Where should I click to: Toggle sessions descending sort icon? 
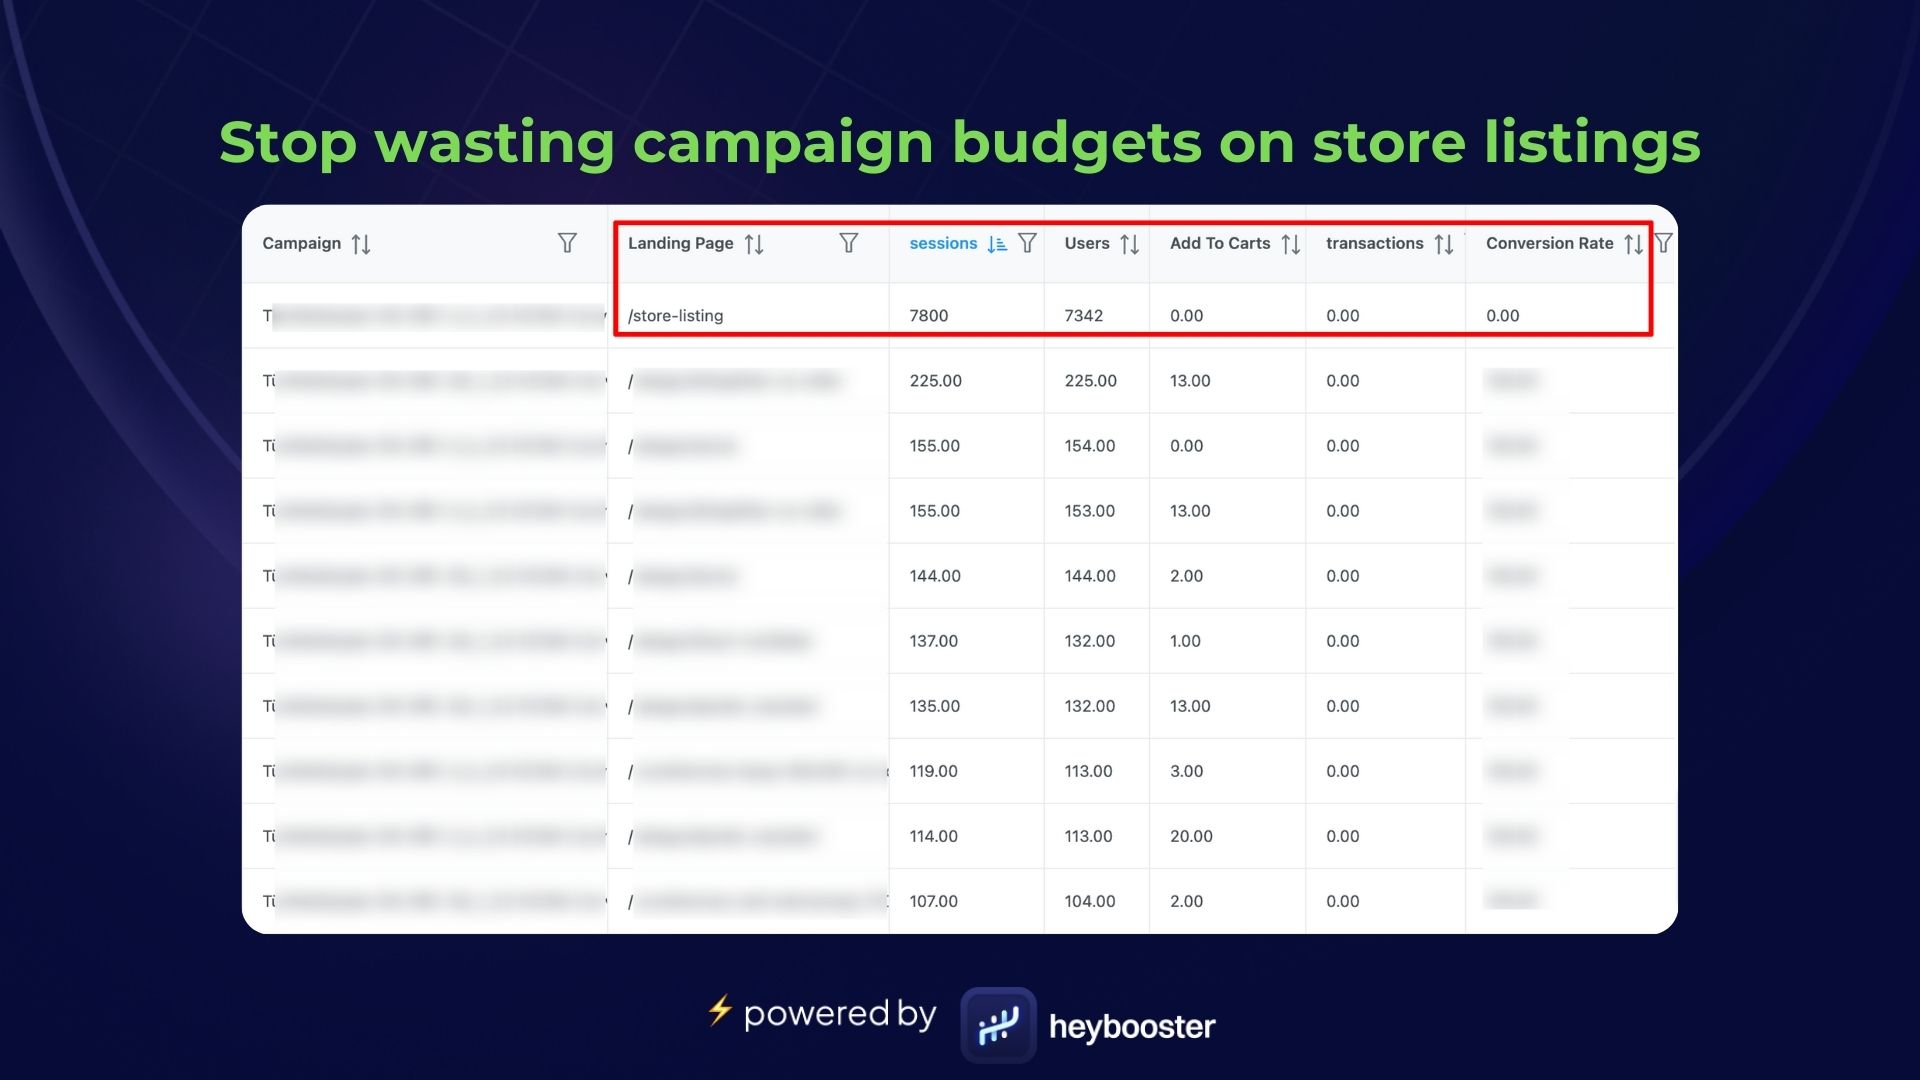996,244
